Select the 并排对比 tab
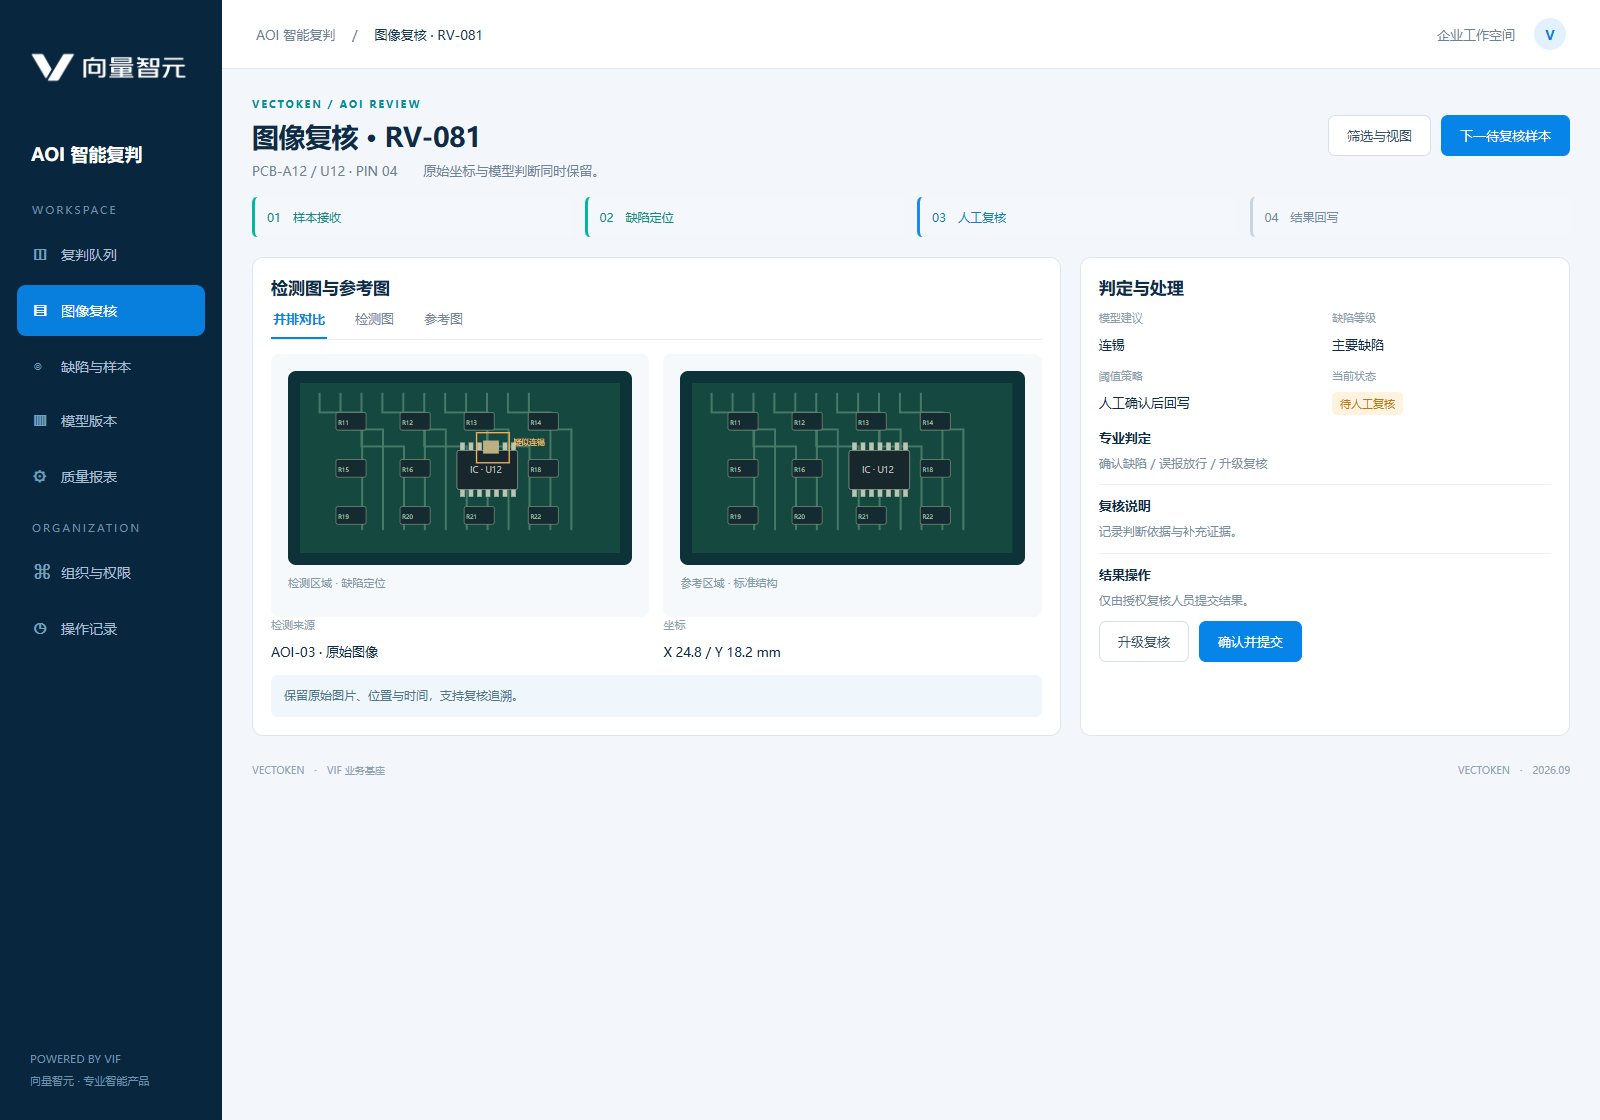This screenshot has height=1120, width=1600. [299, 319]
